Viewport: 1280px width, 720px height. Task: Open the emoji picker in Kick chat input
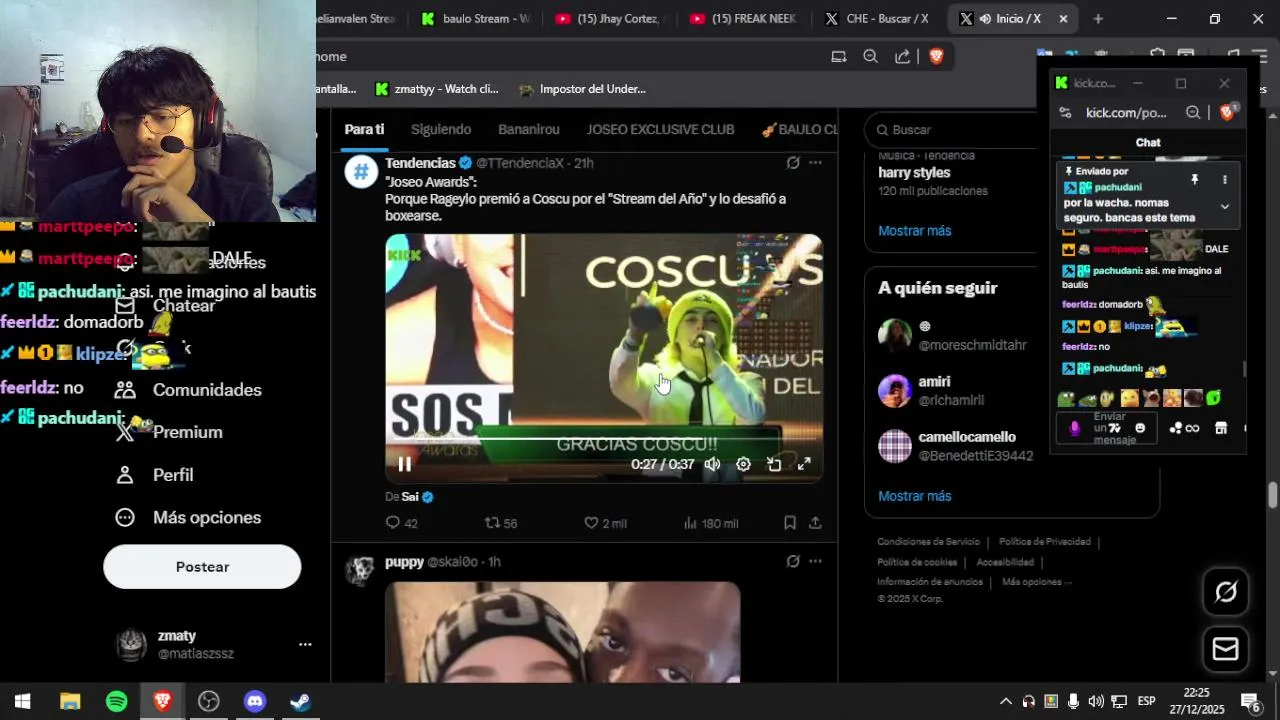(x=1140, y=428)
